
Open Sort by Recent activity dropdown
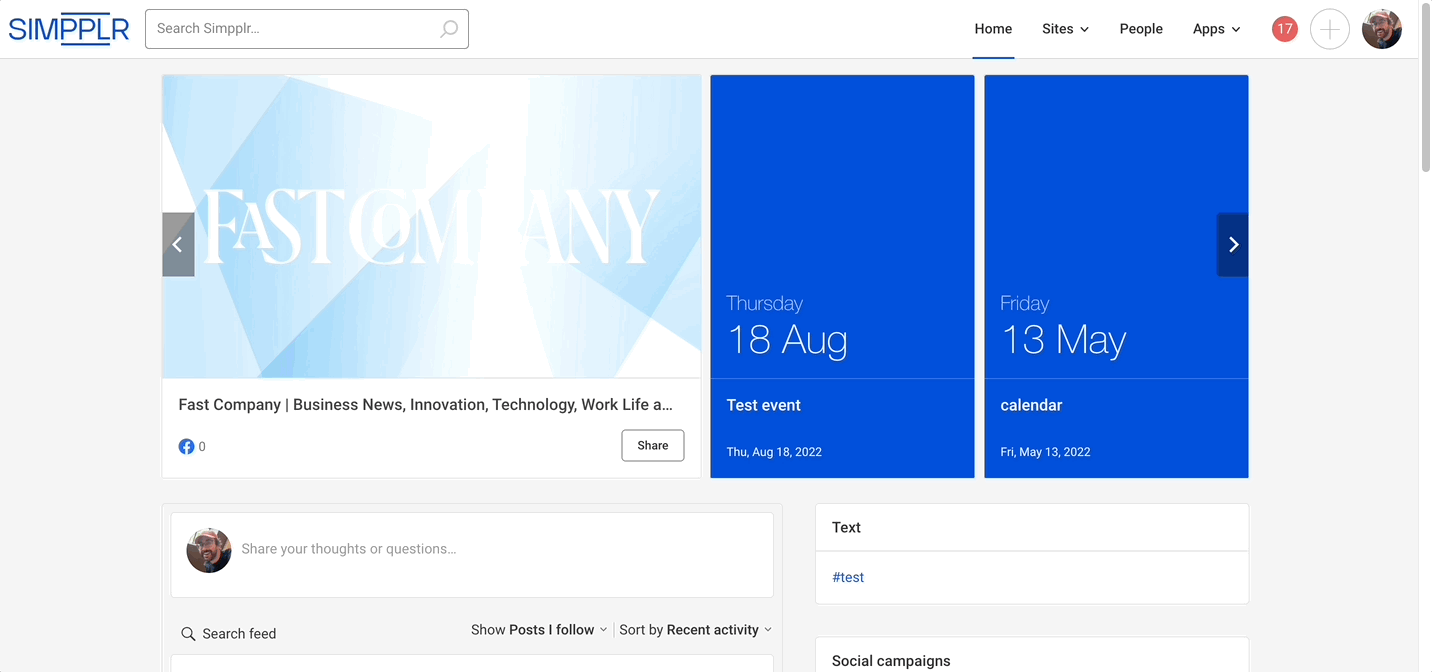695,630
